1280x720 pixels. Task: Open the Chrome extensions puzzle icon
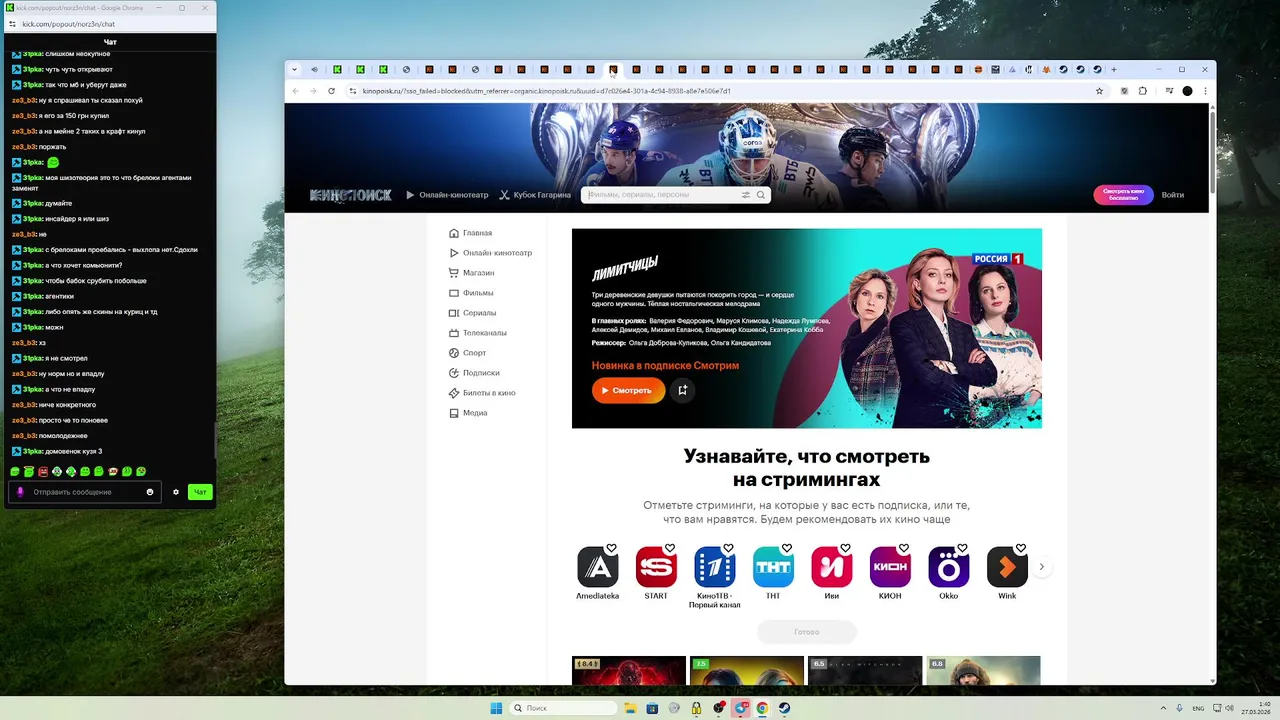pos(1143,91)
